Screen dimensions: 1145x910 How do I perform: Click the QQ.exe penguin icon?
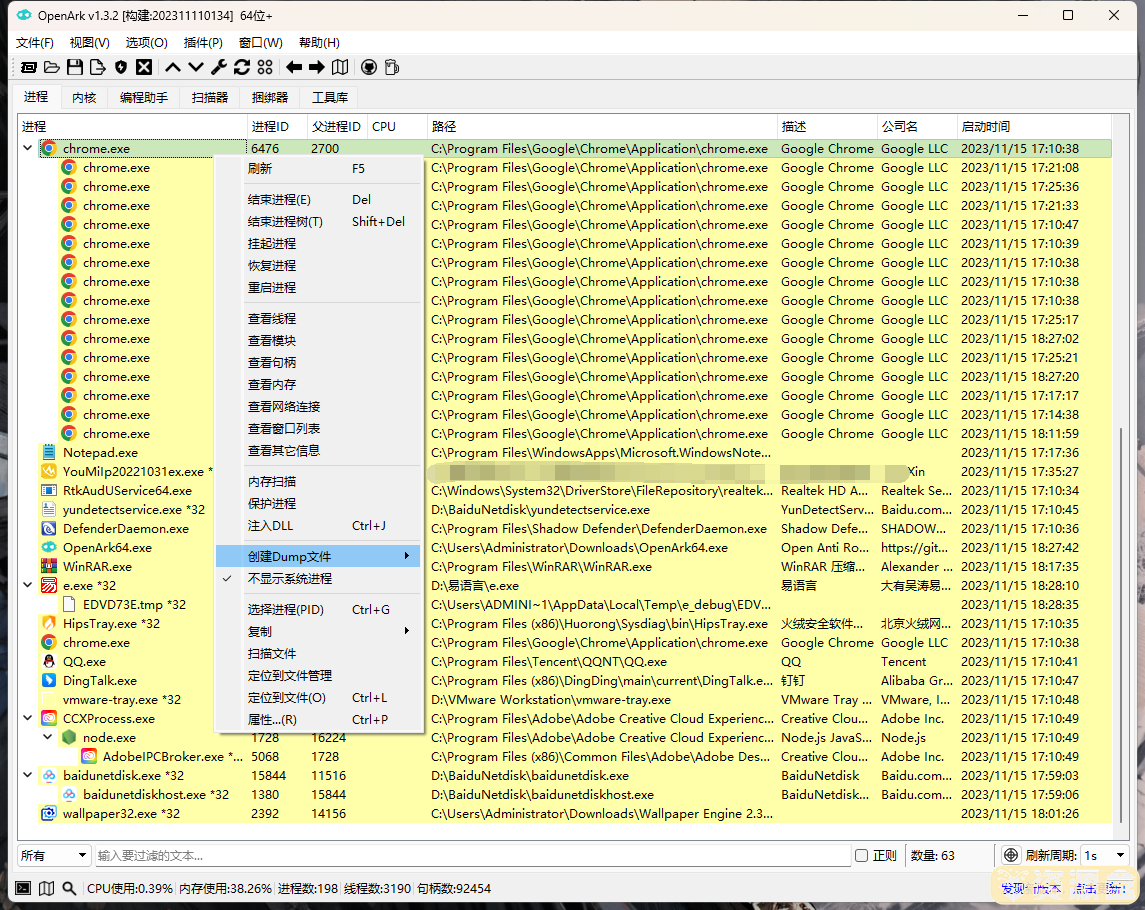pos(49,662)
